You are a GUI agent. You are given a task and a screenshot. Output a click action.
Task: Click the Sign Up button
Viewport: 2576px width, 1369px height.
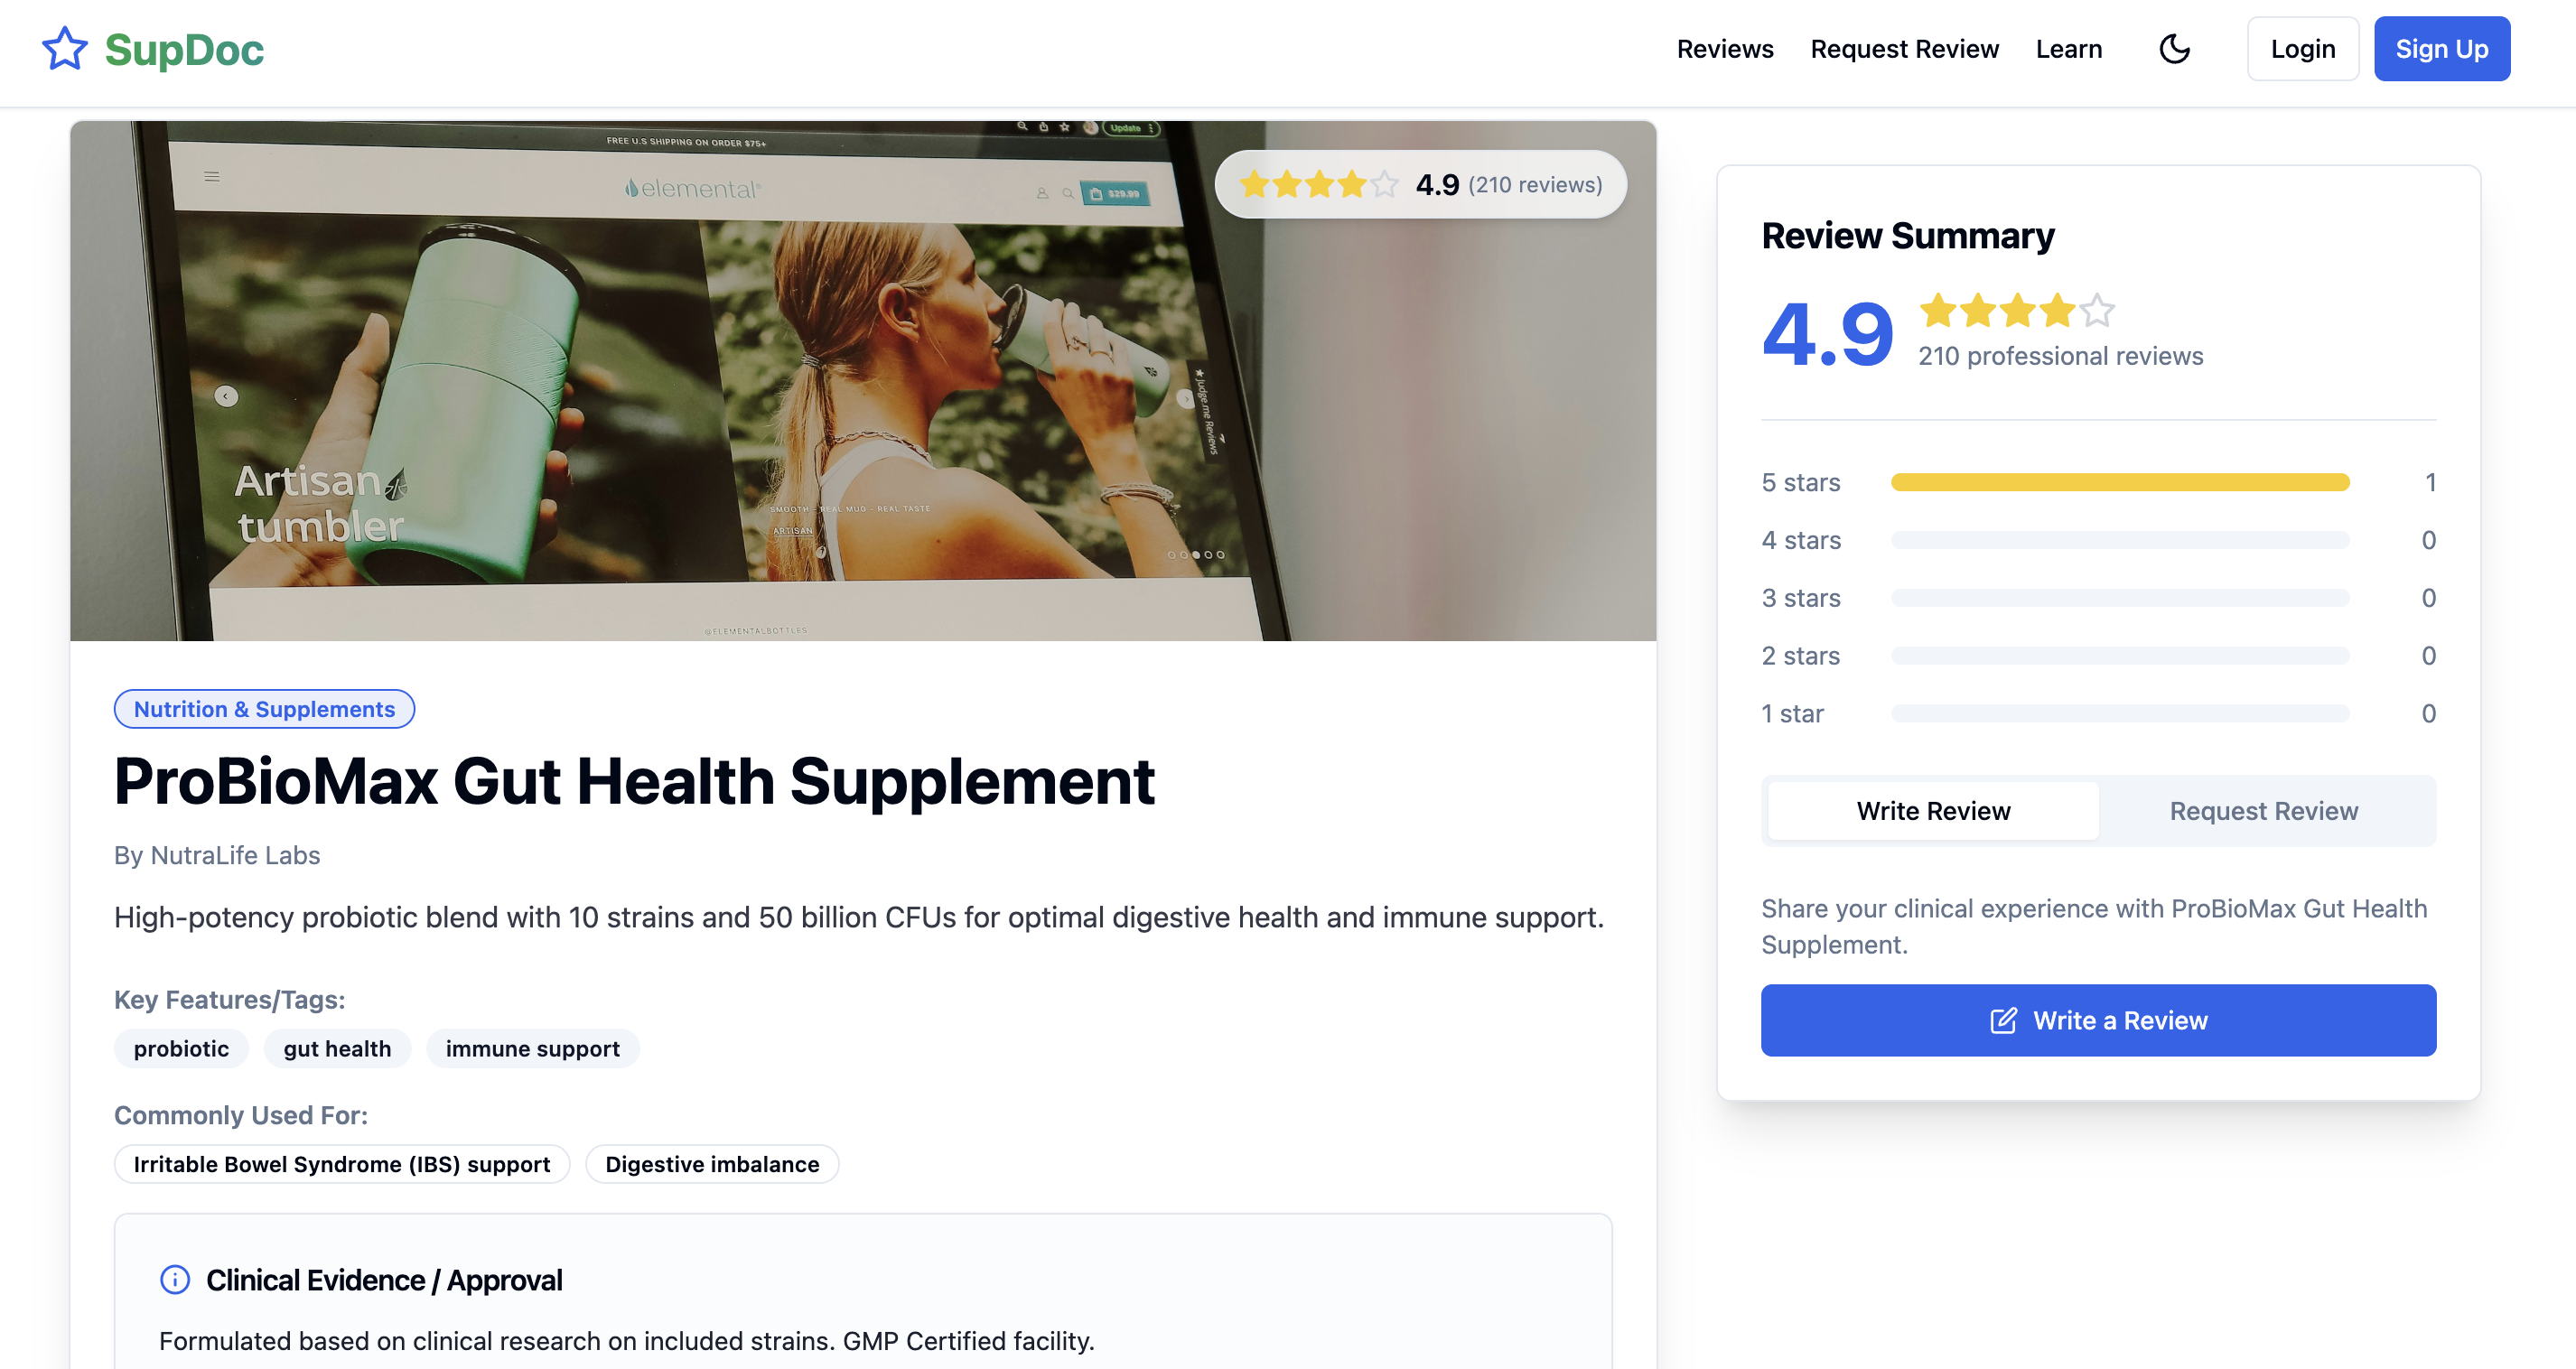click(x=2441, y=49)
